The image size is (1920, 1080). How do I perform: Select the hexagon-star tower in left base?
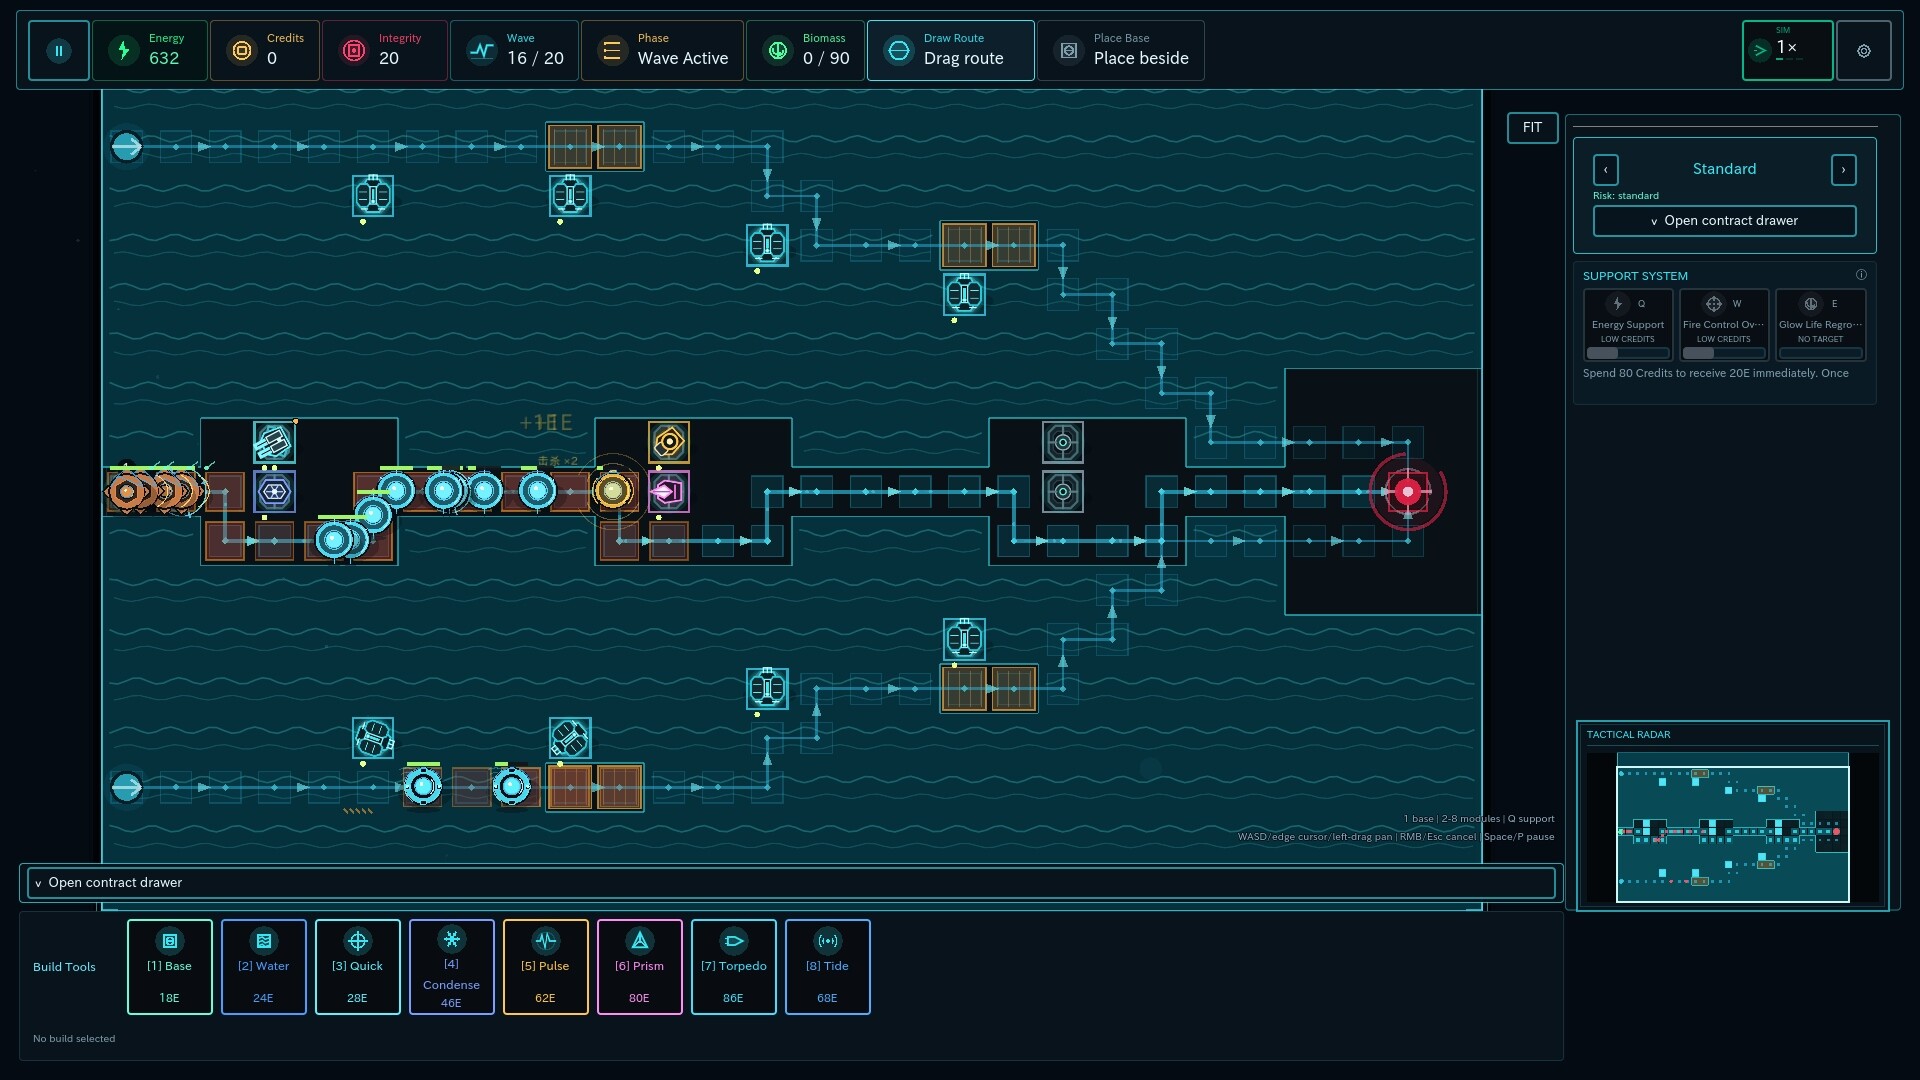point(274,491)
